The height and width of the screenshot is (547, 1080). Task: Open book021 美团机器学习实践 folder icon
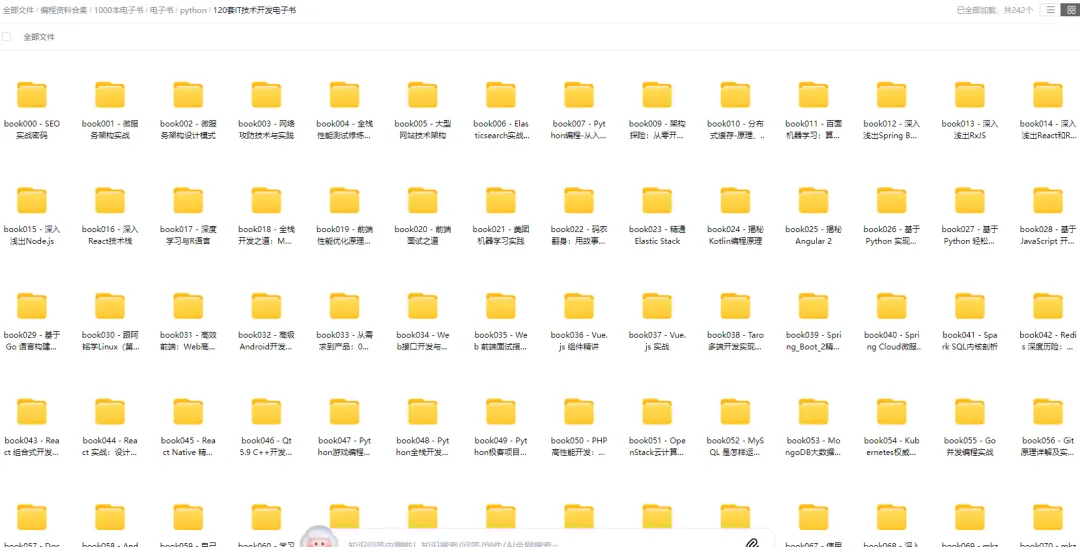coord(501,200)
